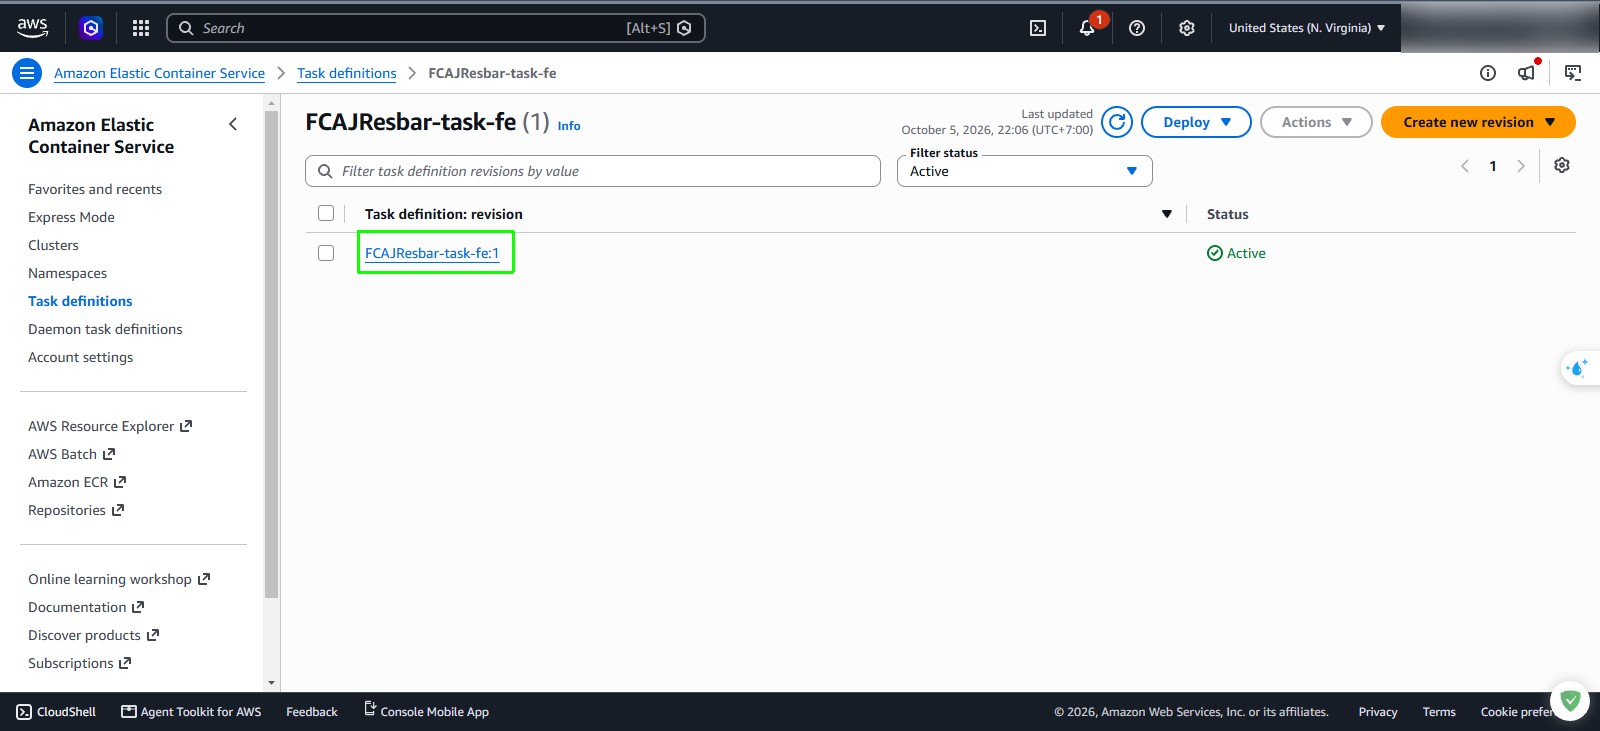Open Clusters in the sidebar

tap(53, 245)
